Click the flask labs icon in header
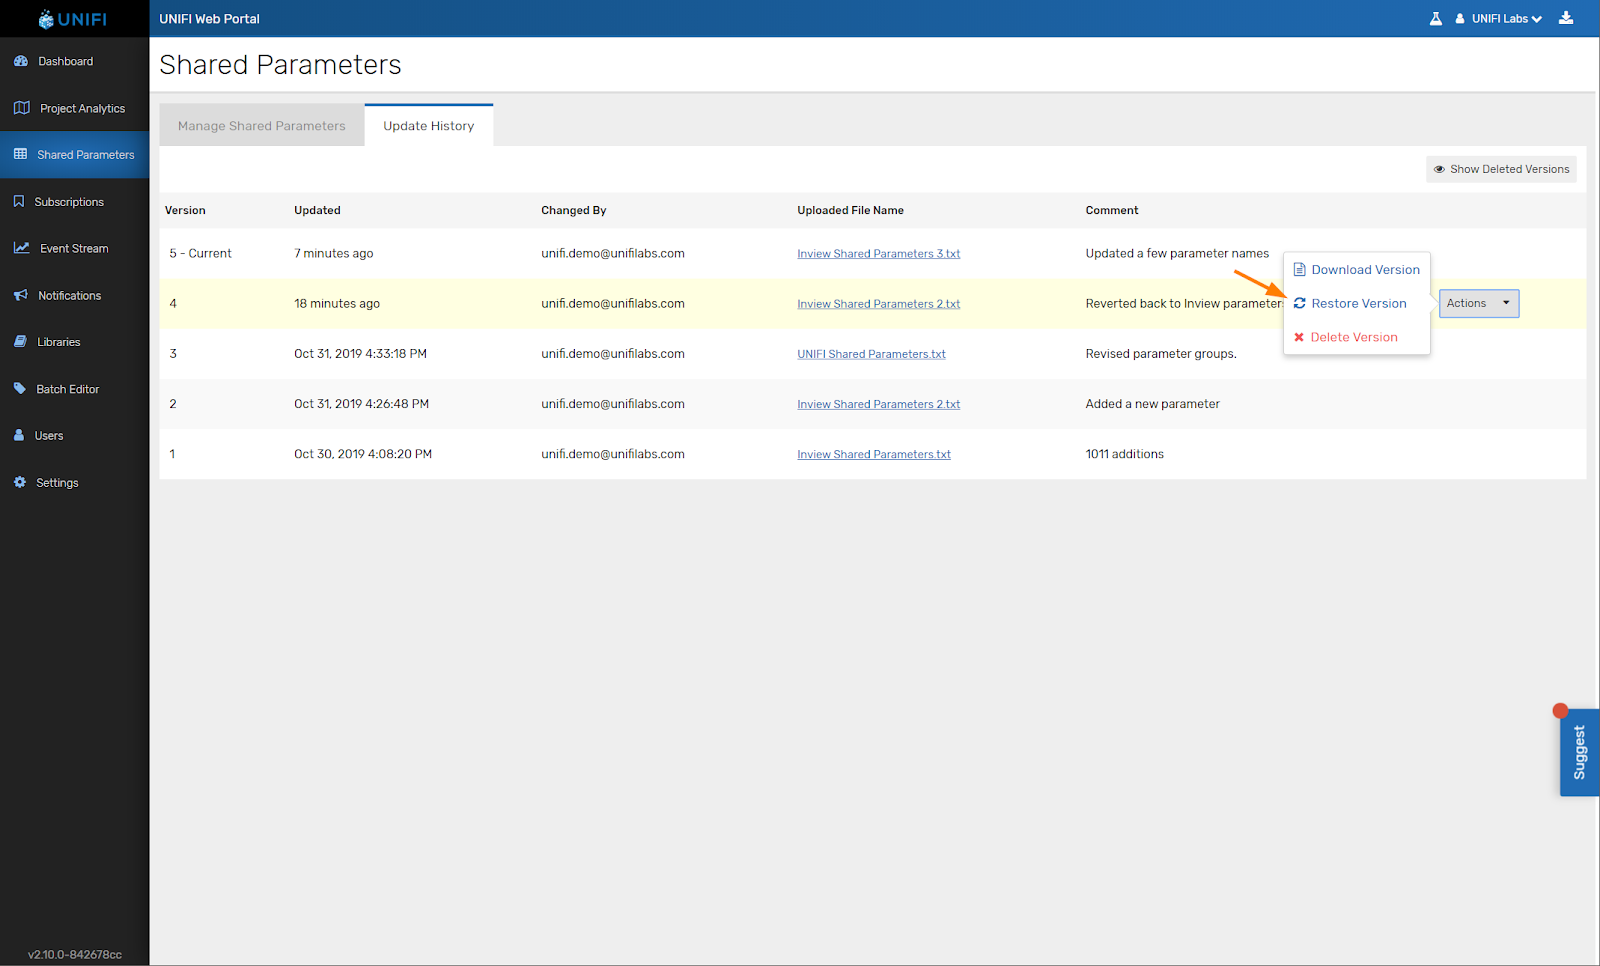 point(1436,18)
